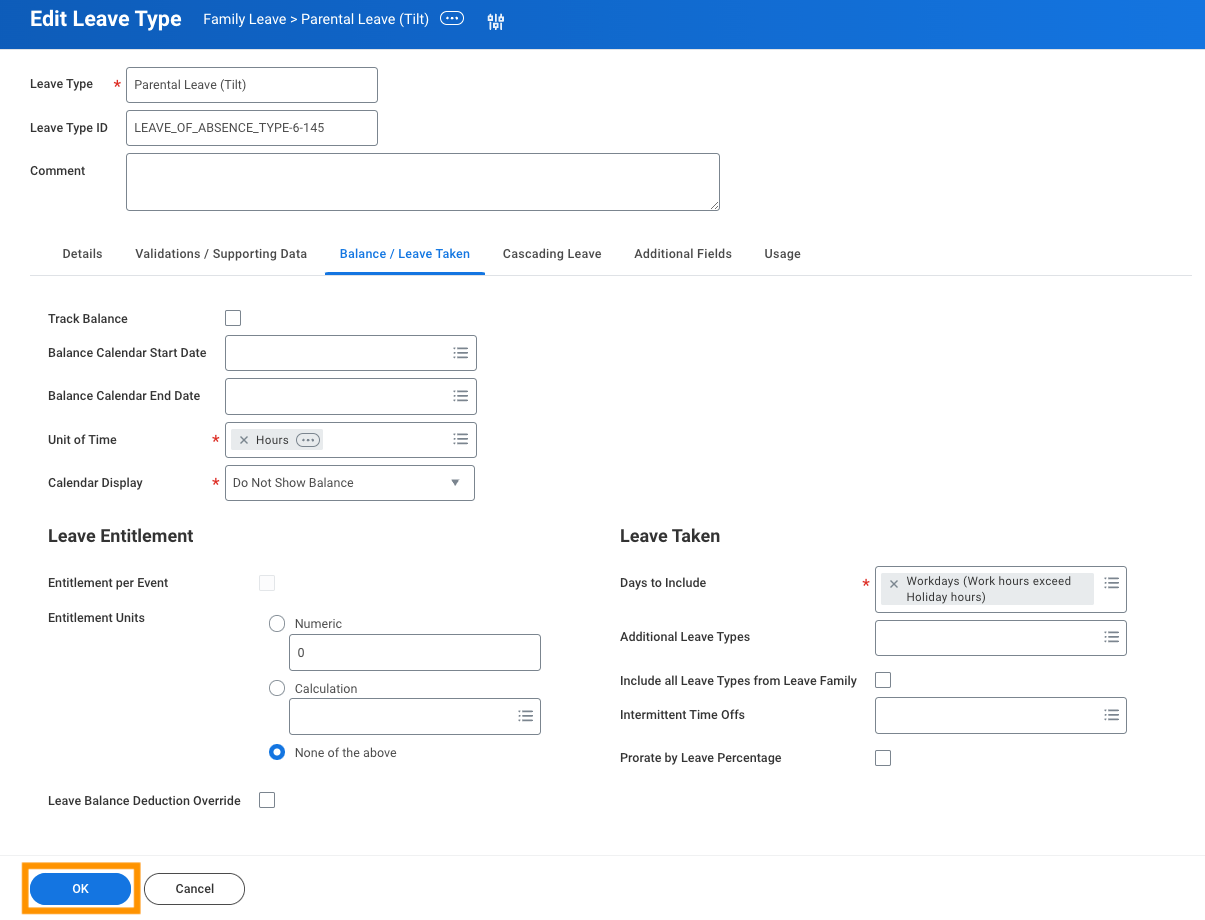Tick the Prorate by Leave Percentage checkbox

[x=883, y=758]
